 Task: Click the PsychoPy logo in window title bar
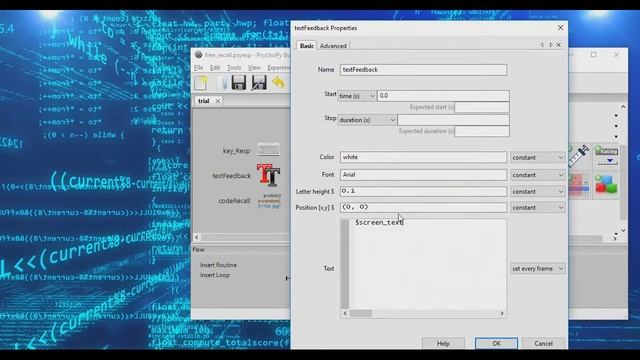198,55
